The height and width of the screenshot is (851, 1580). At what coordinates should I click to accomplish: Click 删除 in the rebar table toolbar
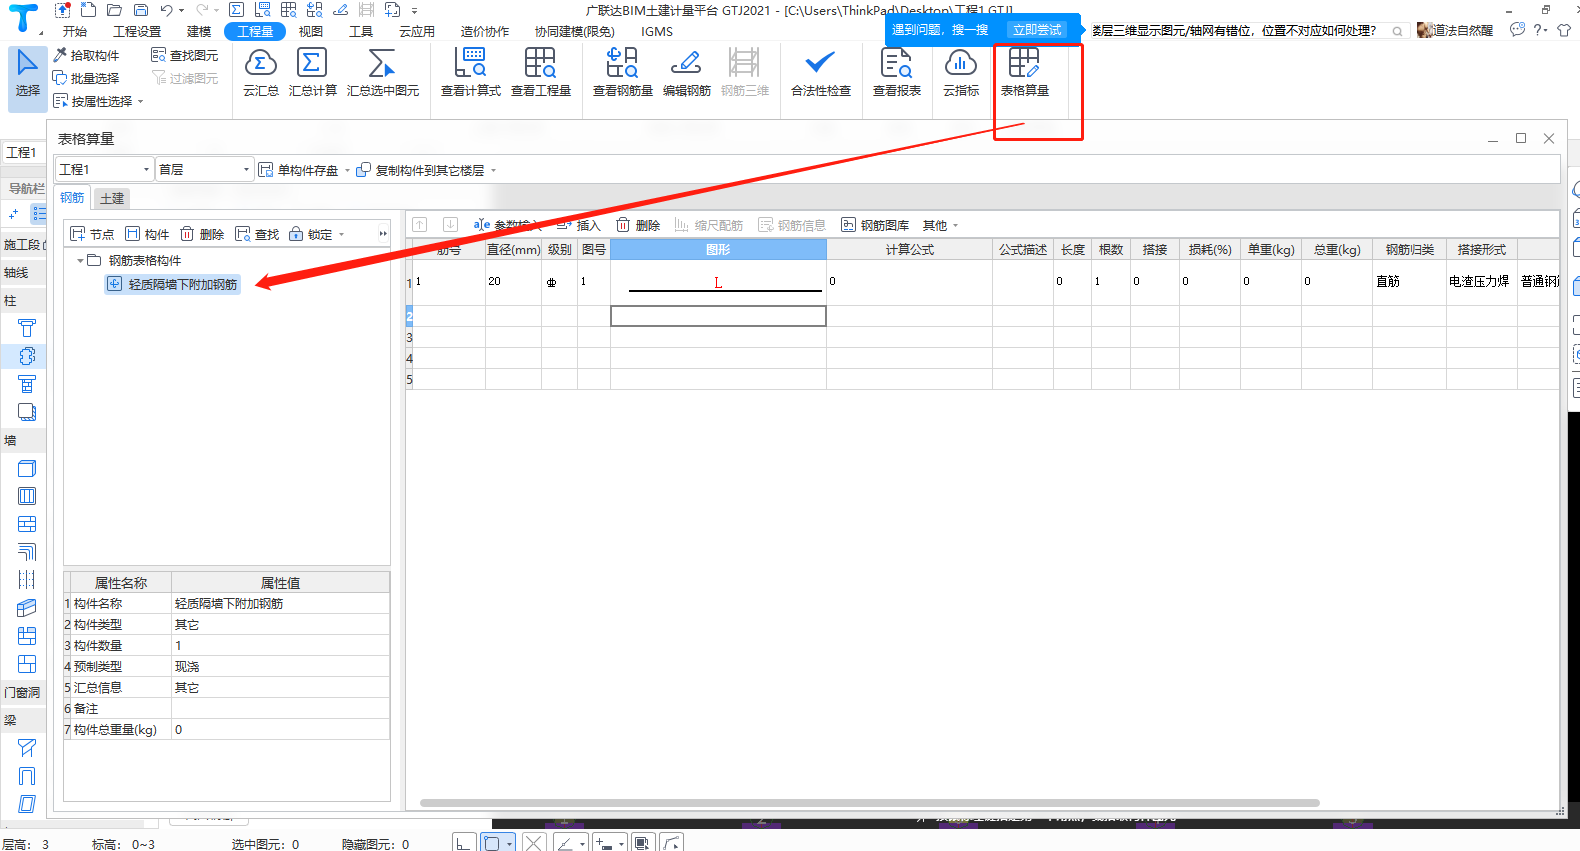[x=638, y=225]
